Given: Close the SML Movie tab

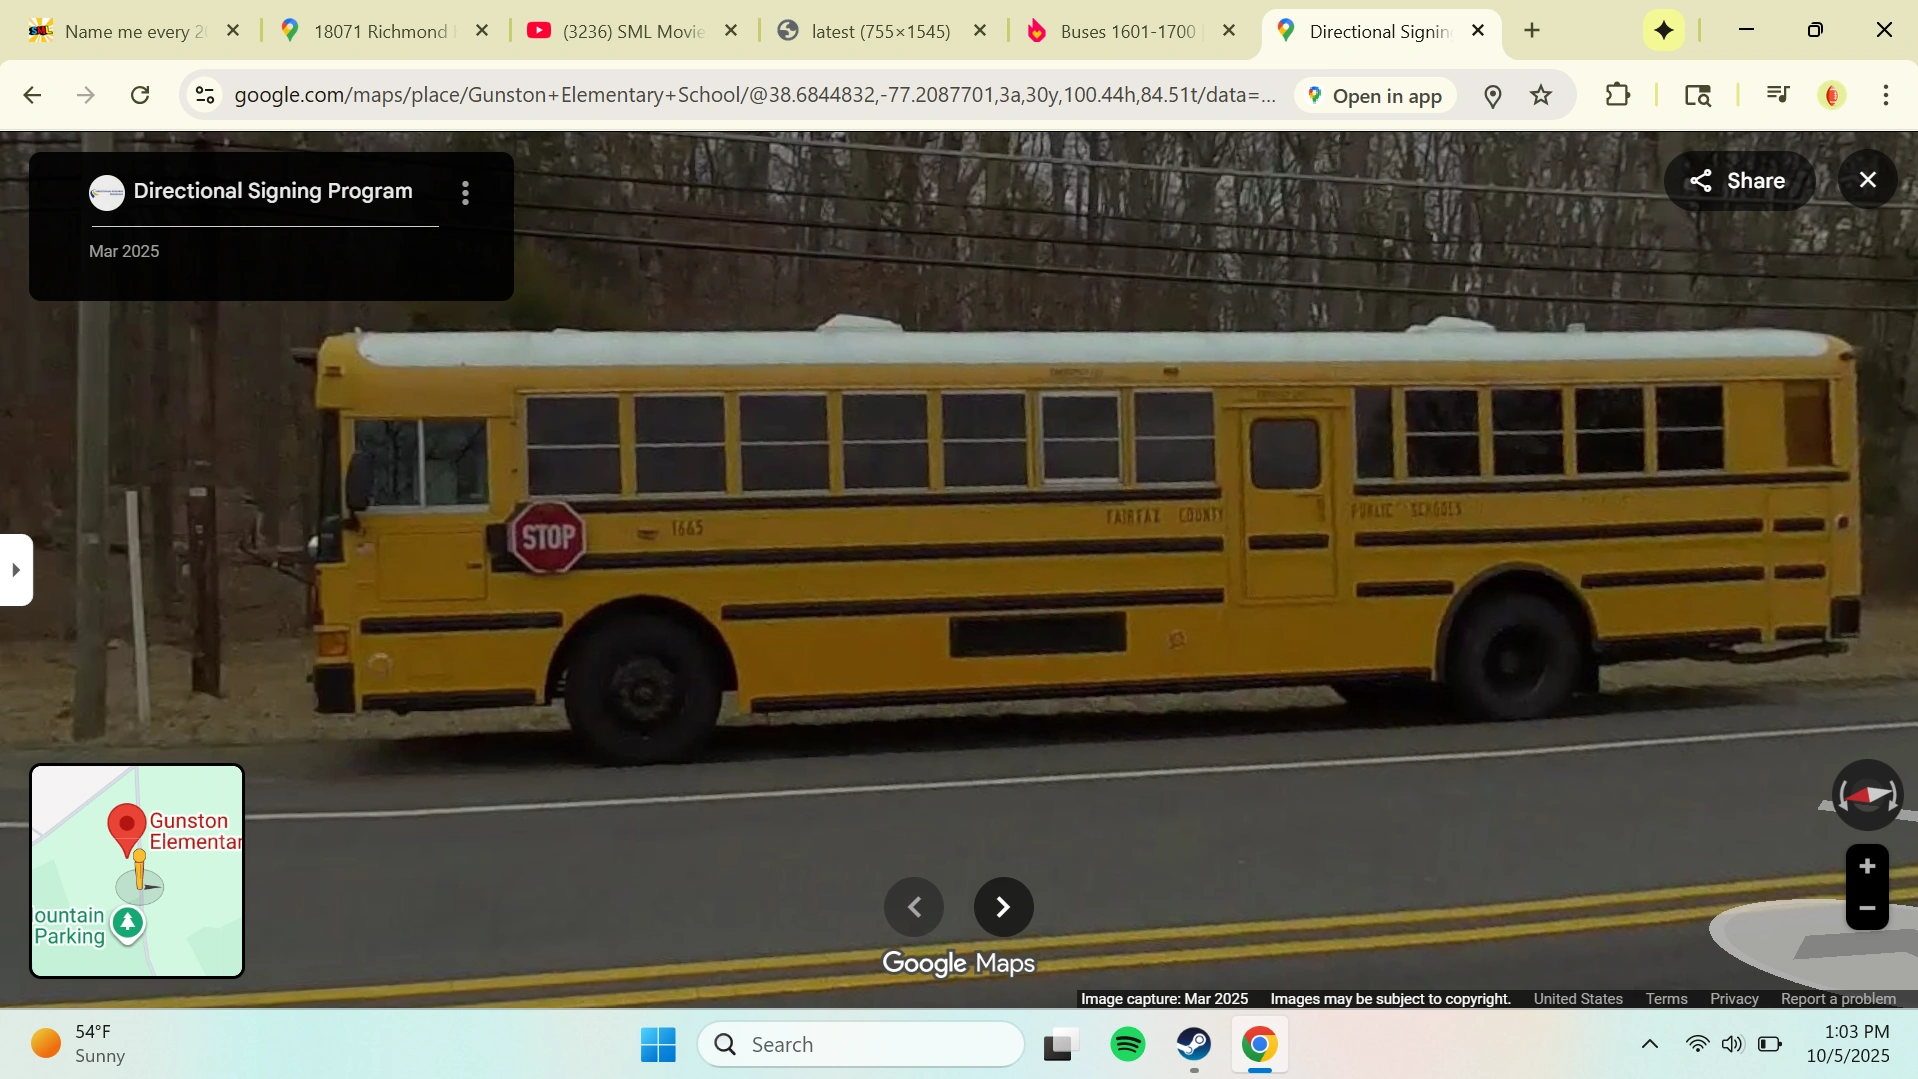Looking at the screenshot, I should click(731, 31).
